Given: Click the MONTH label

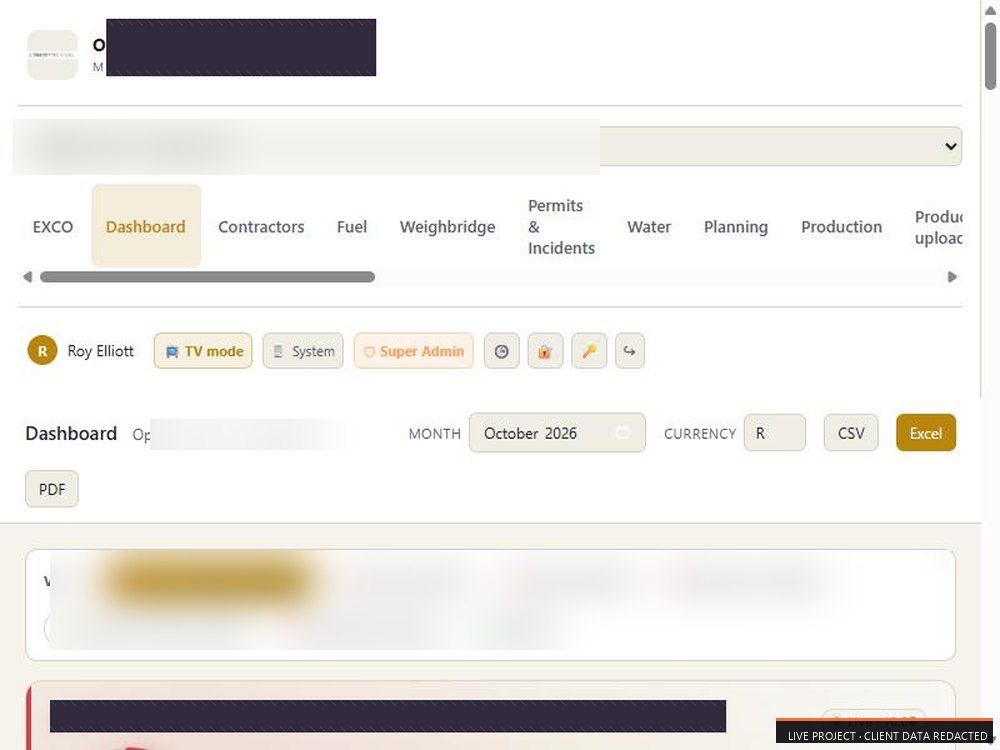Looking at the screenshot, I should 434,434.
